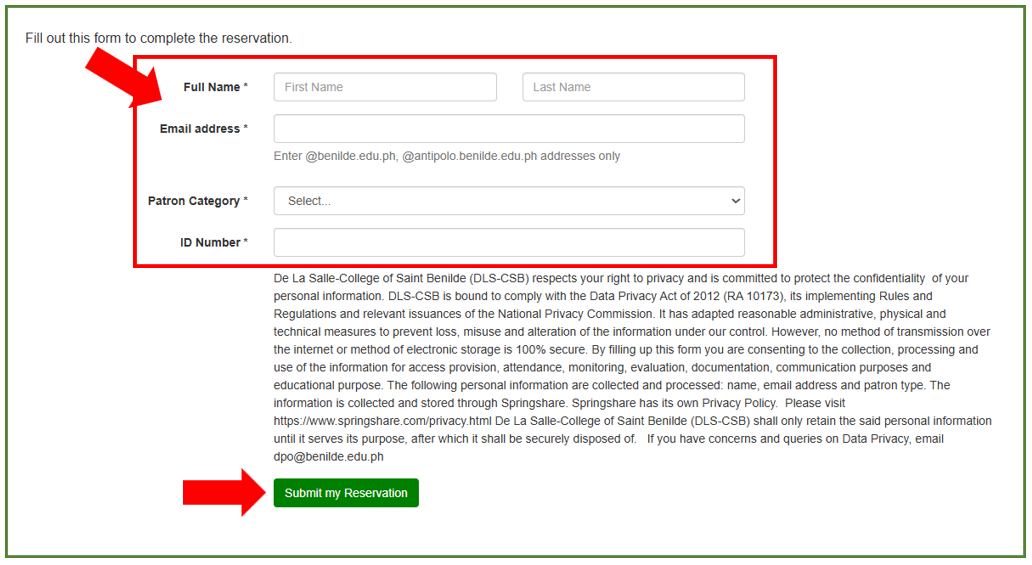Click the Patron Category field label
The height and width of the screenshot is (565, 1032).
click(194, 201)
